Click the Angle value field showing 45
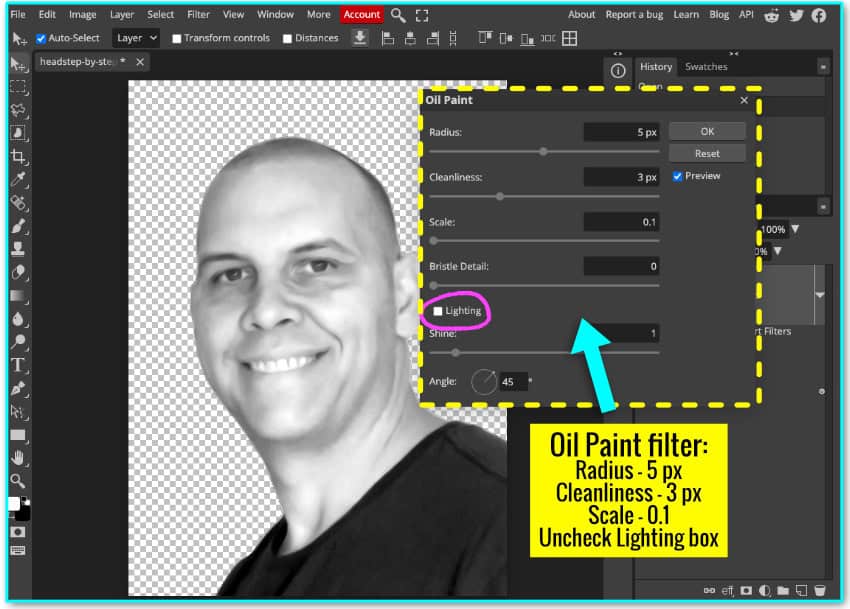 [x=513, y=382]
